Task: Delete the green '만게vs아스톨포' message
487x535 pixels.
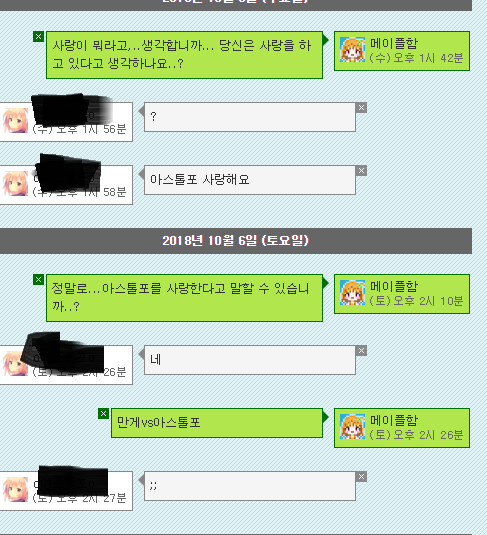Action: [x=103, y=414]
